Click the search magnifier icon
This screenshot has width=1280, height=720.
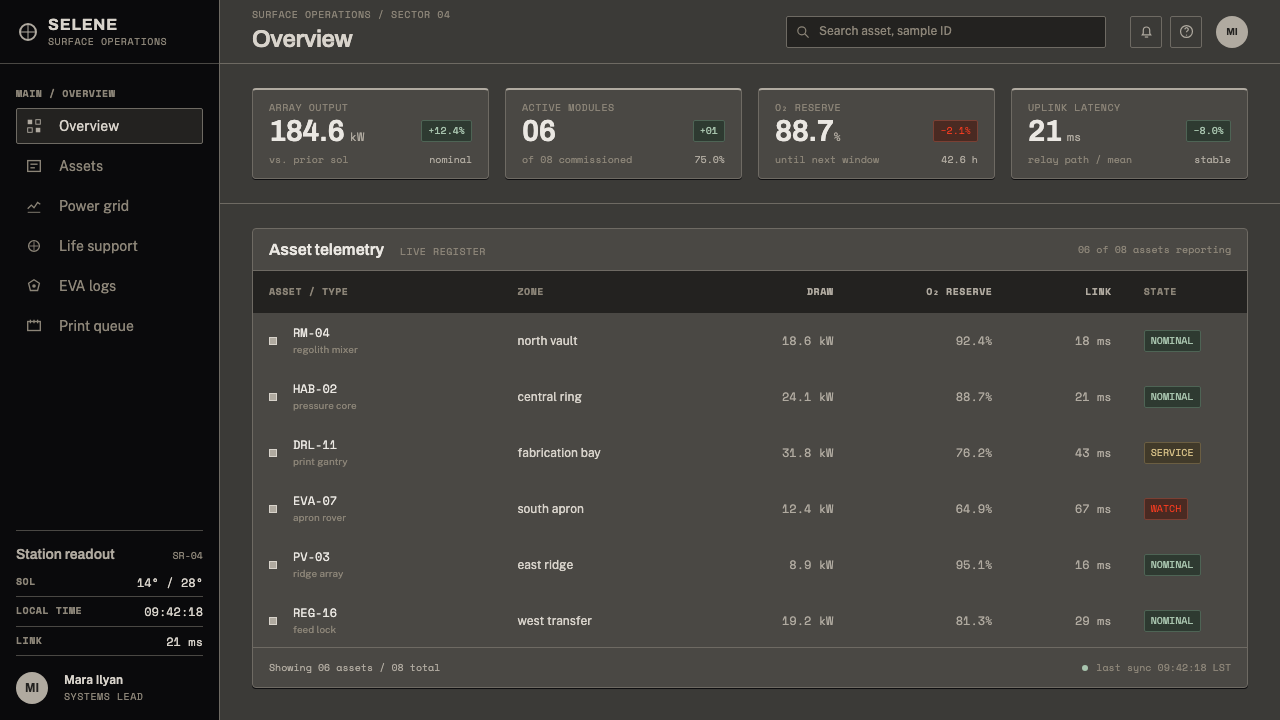pyautogui.click(x=802, y=32)
